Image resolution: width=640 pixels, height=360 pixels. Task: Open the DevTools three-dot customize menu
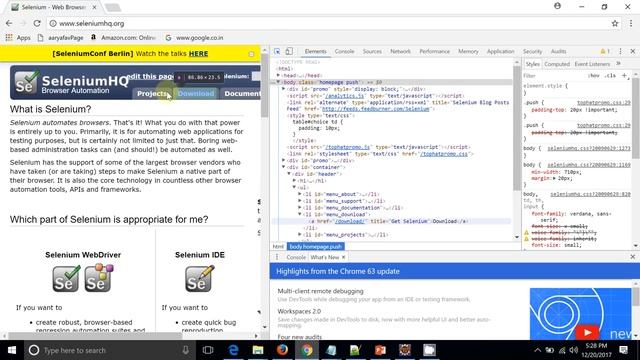pos(620,51)
